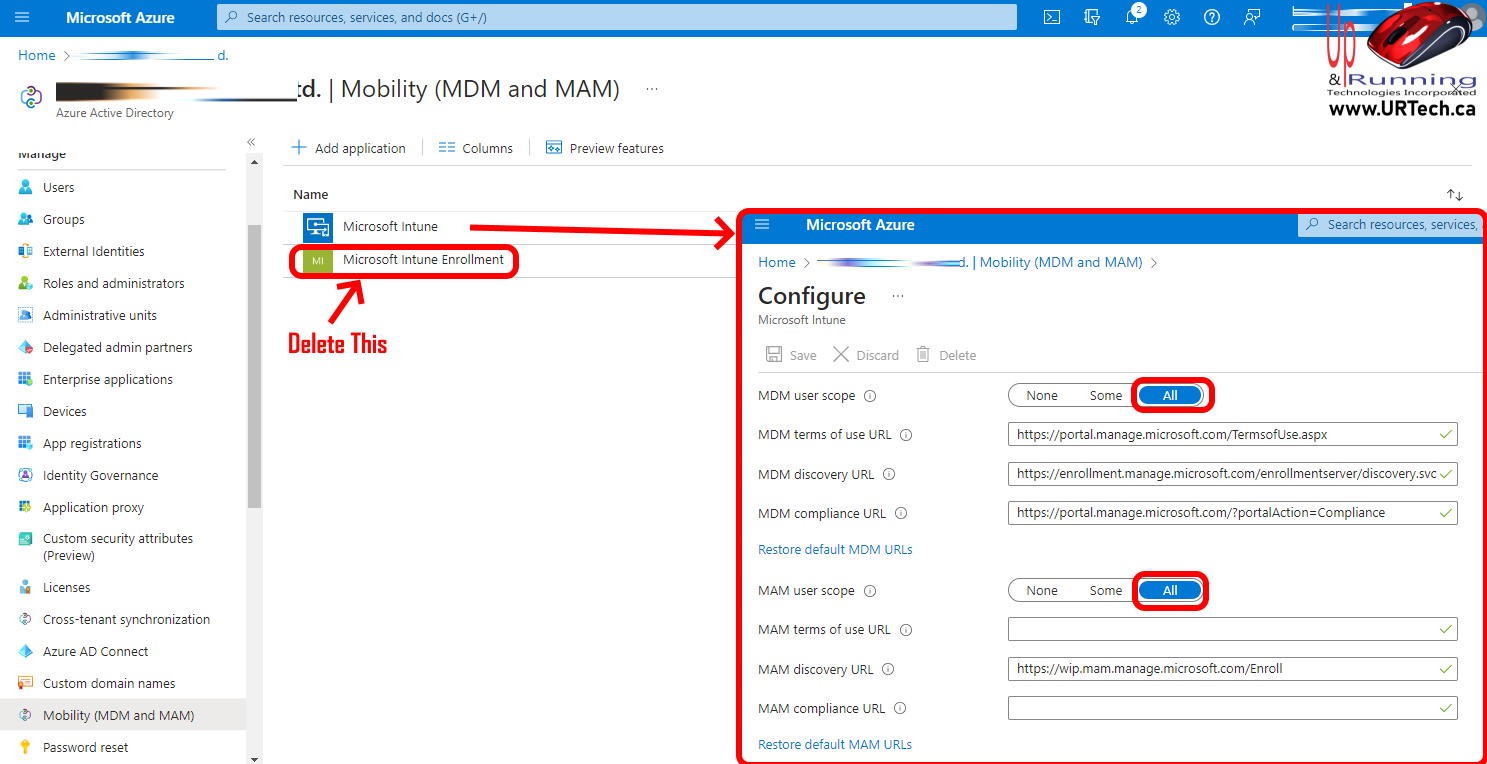Open the ellipsis menu beside Configure
Screen dimensions: 1487x764
897,296
